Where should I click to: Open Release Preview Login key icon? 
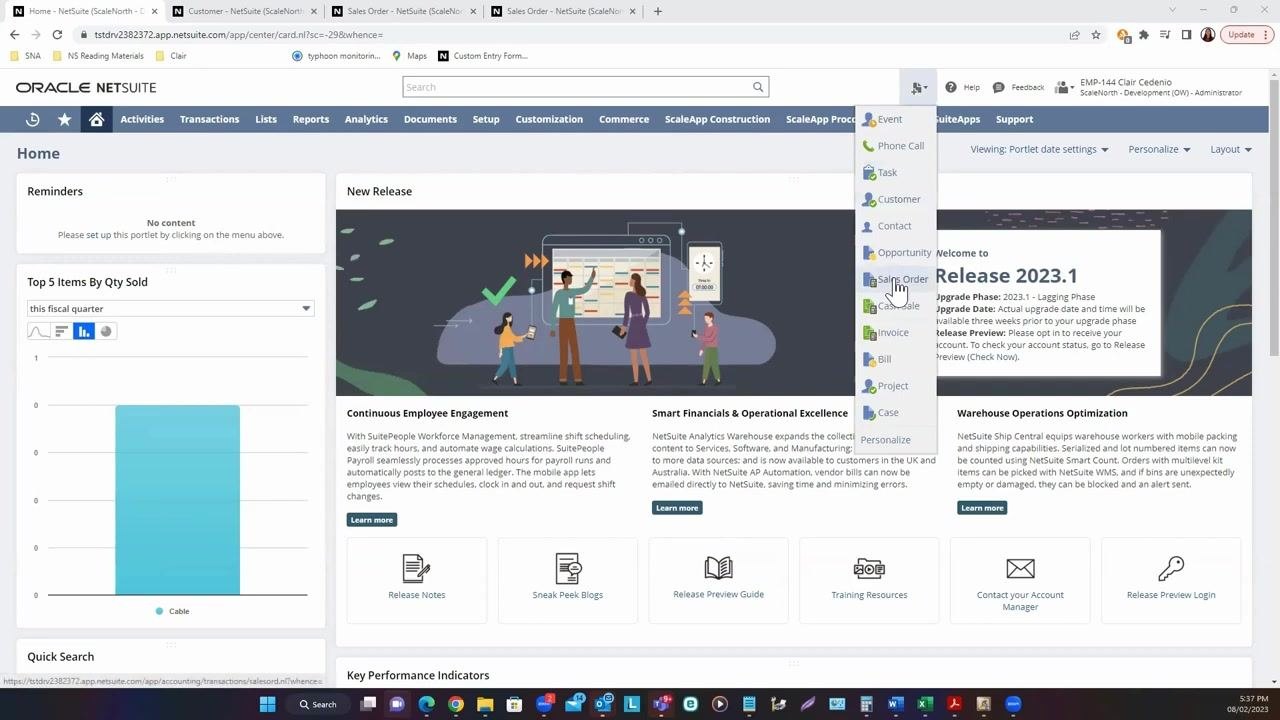click(1171, 568)
